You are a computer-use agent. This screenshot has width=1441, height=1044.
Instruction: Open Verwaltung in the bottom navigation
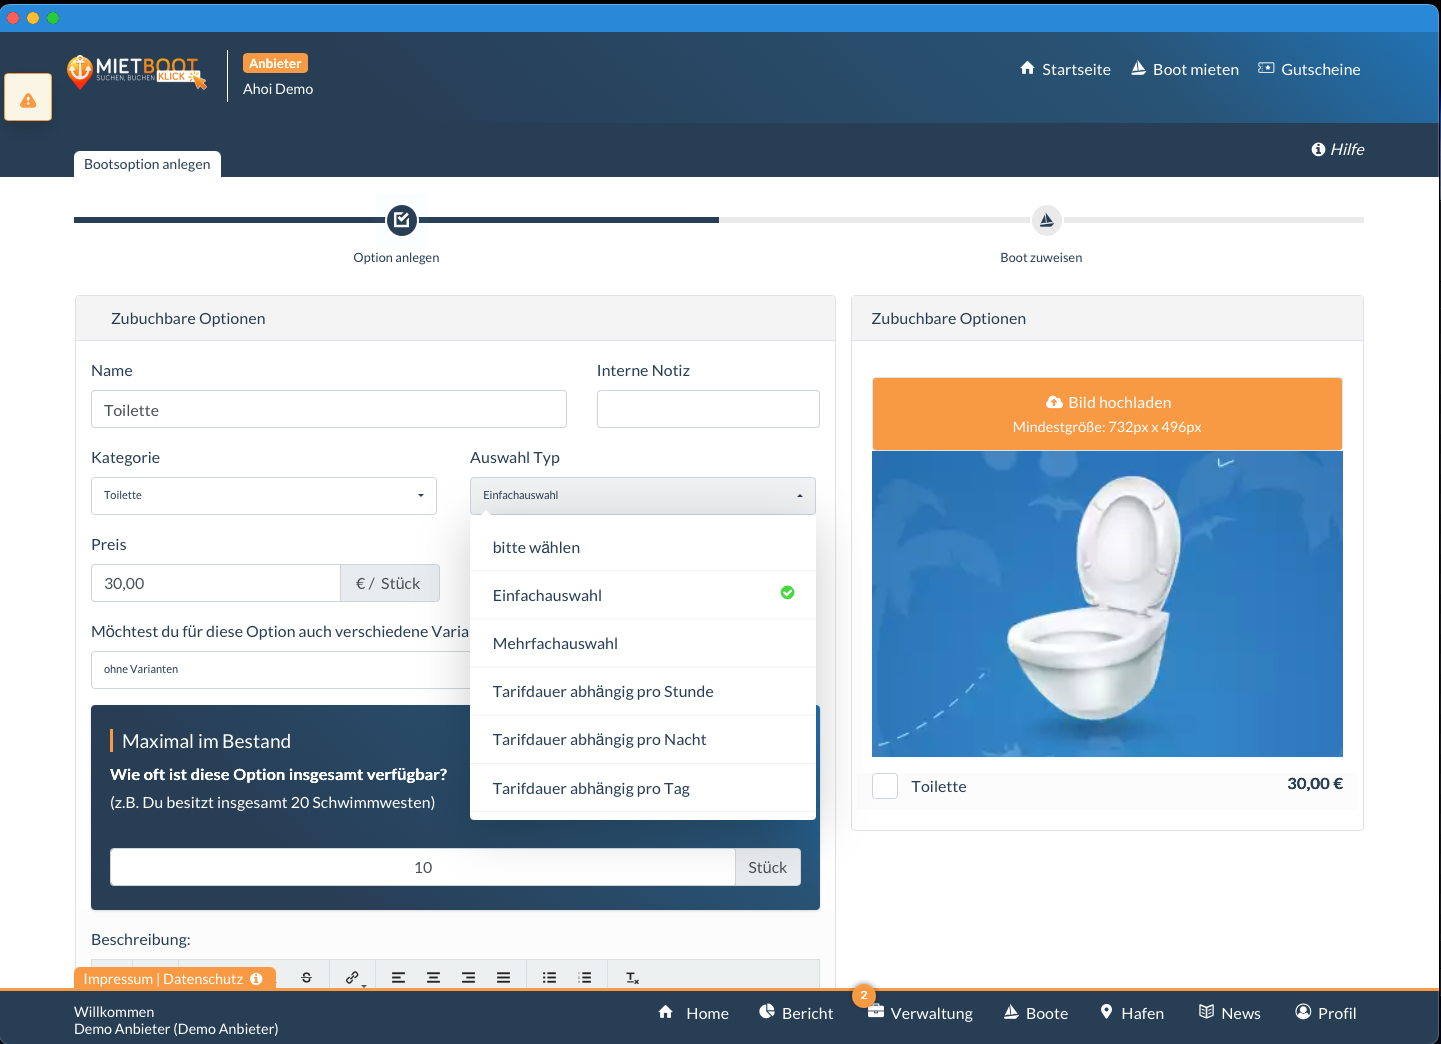pyautogui.click(x=920, y=1013)
